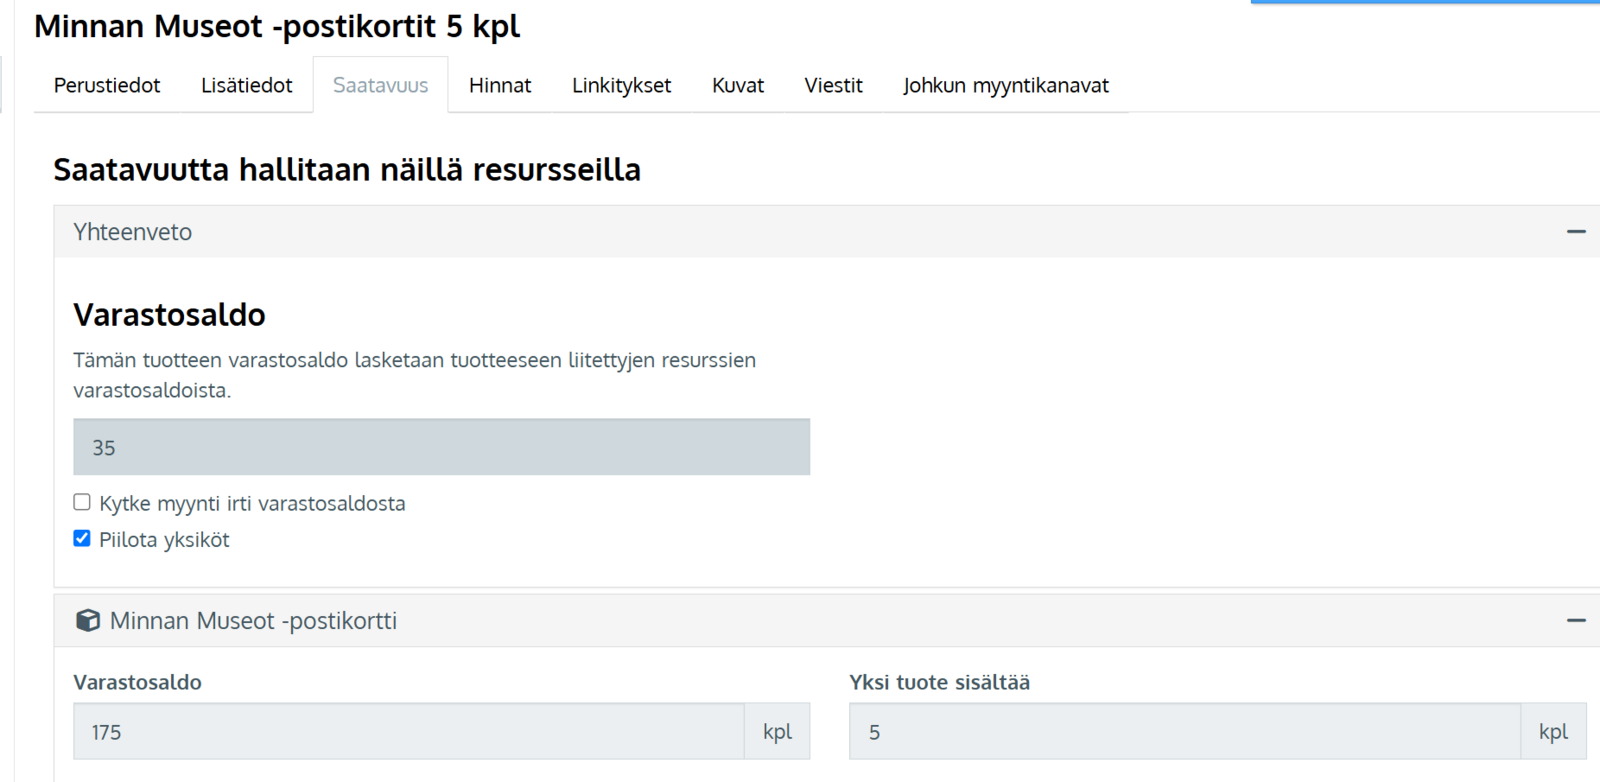
Task: Focus the Yksi tuote sisältää field
Action: pyautogui.click(x=1184, y=732)
